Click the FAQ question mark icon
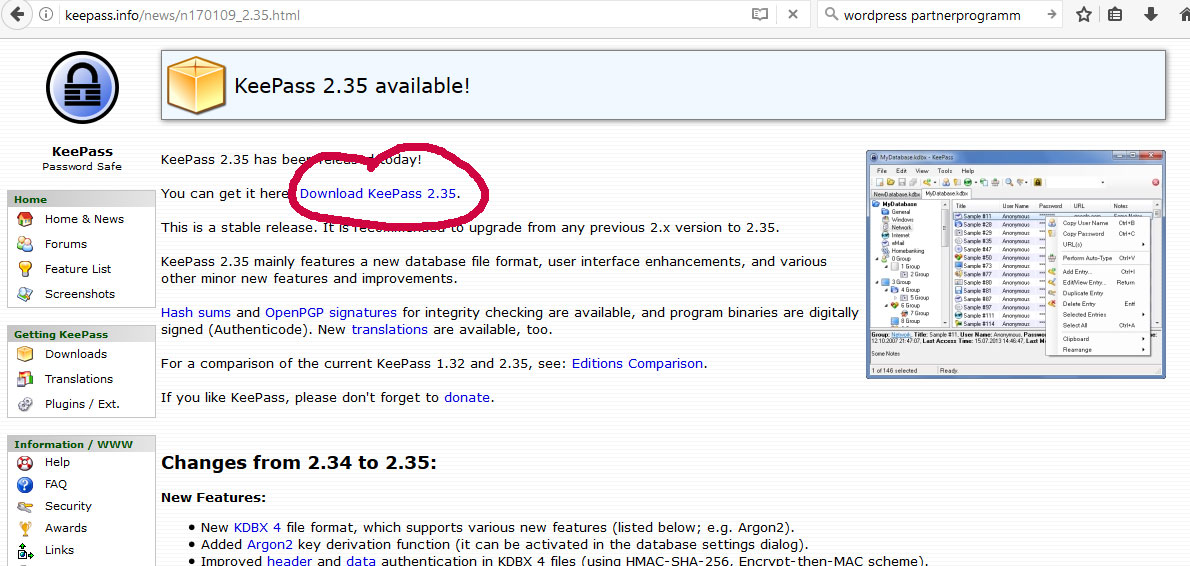Screen dimensions: 1190x566 coord(25,484)
